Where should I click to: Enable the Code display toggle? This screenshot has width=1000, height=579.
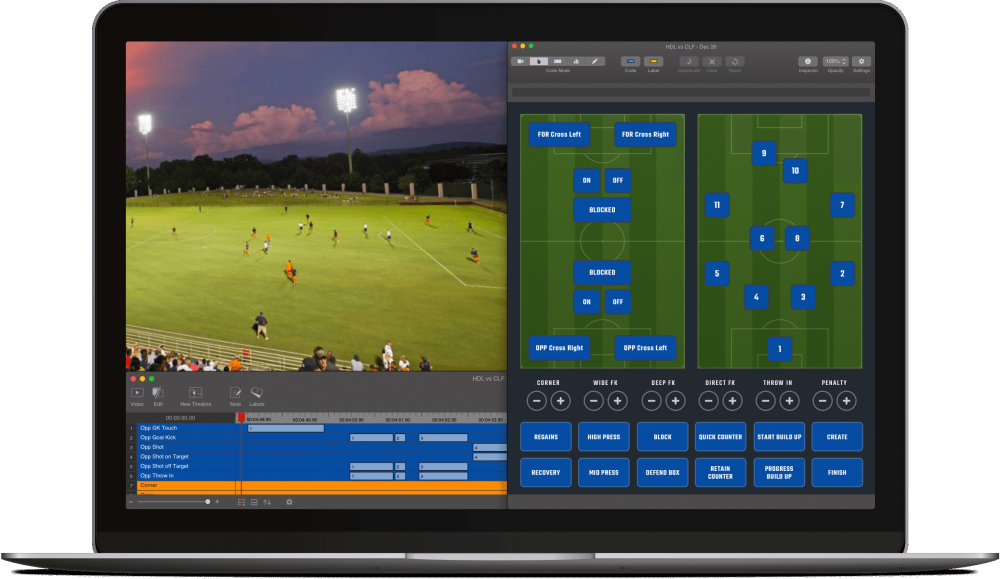click(x=630, y=61)
